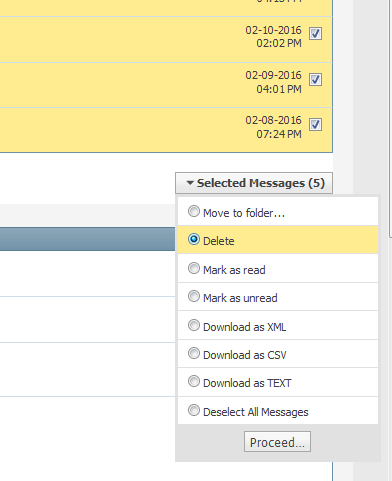
Task: Click the blue-gray header bar left of menu
Action: (x=87, y=239)
